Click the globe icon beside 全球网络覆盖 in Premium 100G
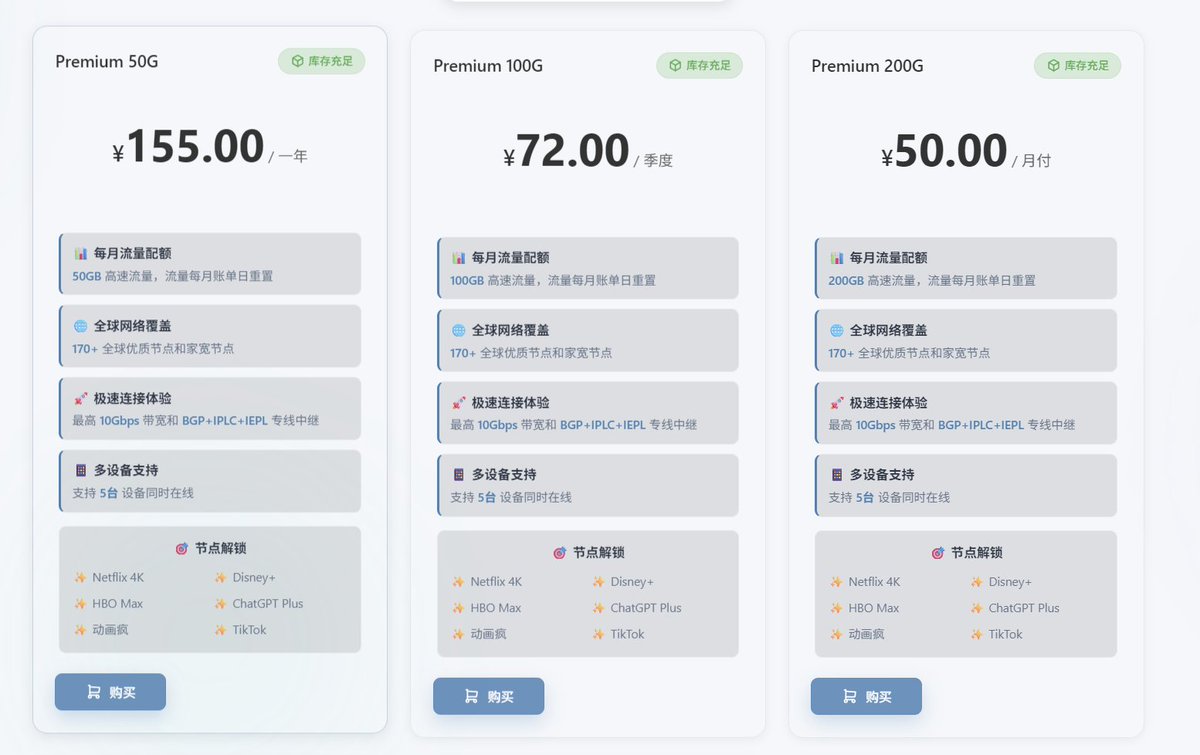Image resolution: width=1200 pixels, height=755 pixels. coord(459,330)
